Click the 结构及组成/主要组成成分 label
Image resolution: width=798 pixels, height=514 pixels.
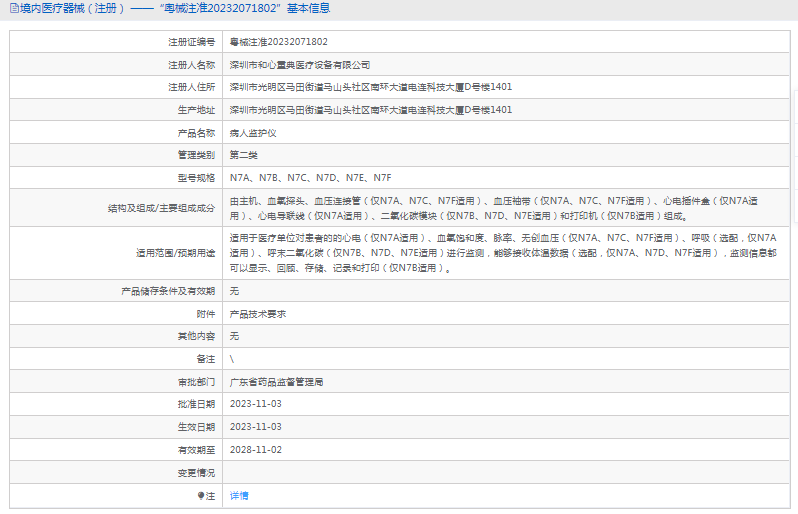[x=161, y=208]
